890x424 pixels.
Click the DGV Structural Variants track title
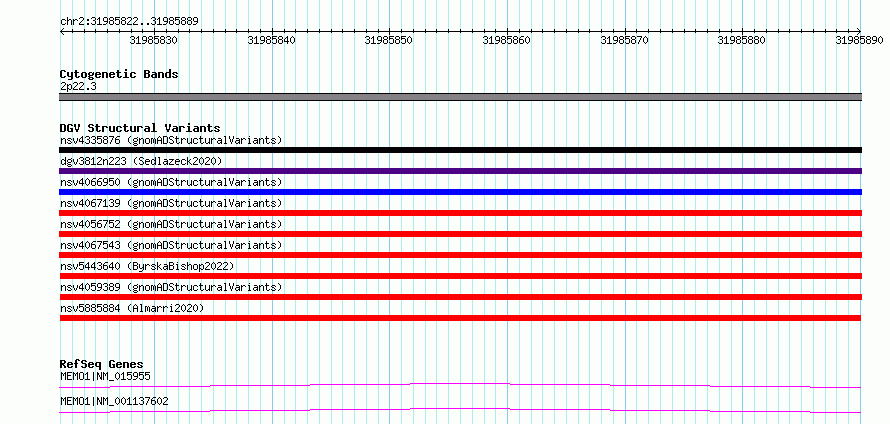(x=140, y=128)
